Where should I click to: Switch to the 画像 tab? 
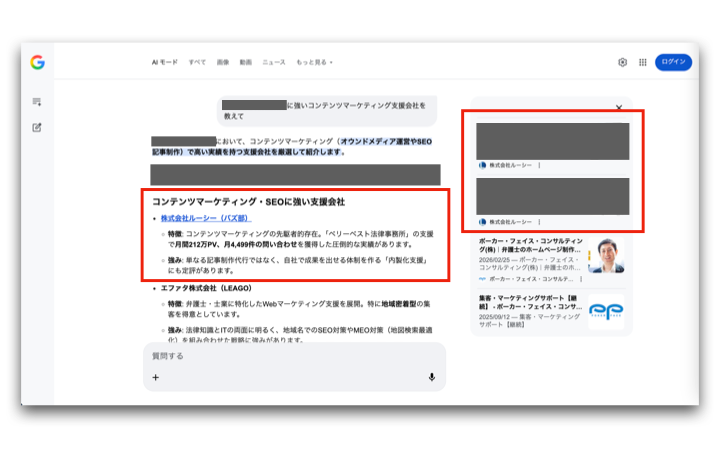pyautogui.click(x=222, y=62)
